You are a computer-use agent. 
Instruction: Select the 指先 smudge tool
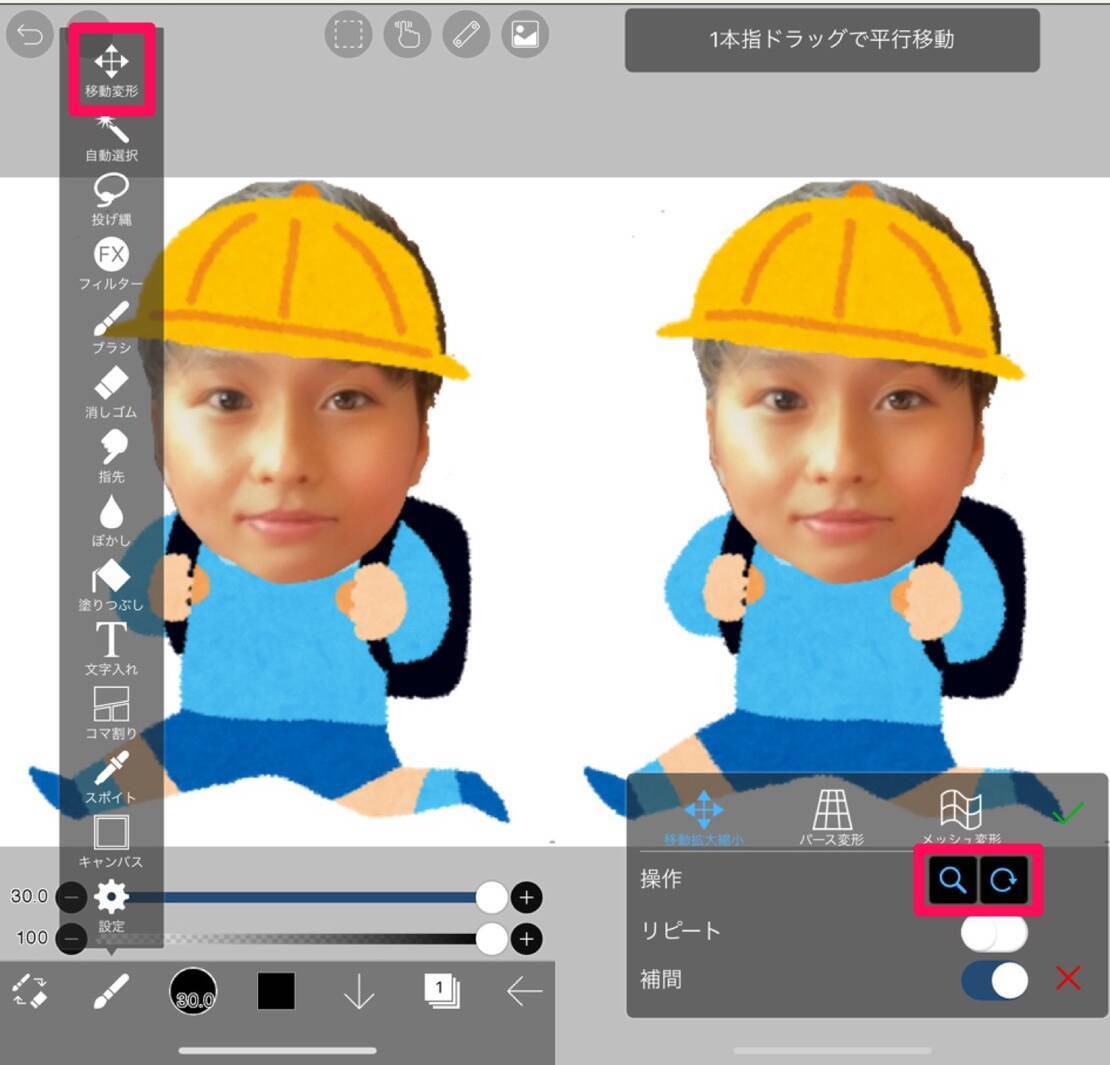111,457
